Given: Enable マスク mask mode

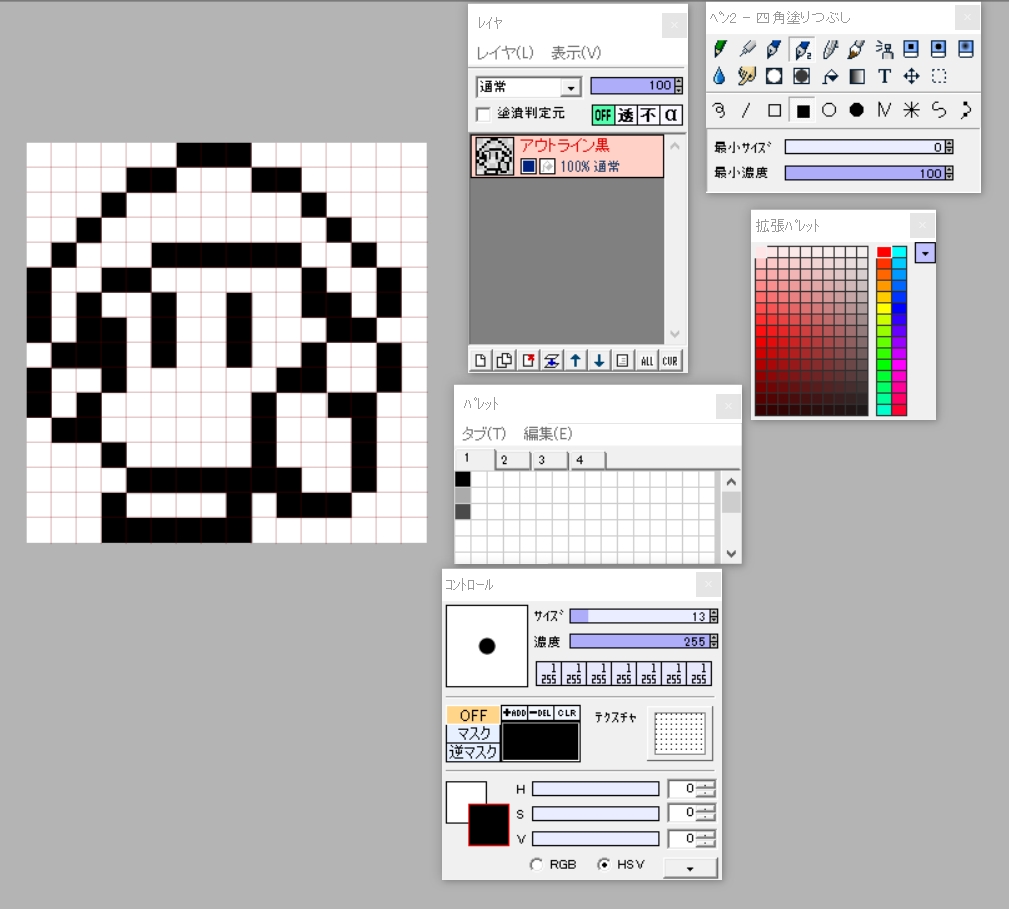Looking at the screenshot, I should 473,733.
